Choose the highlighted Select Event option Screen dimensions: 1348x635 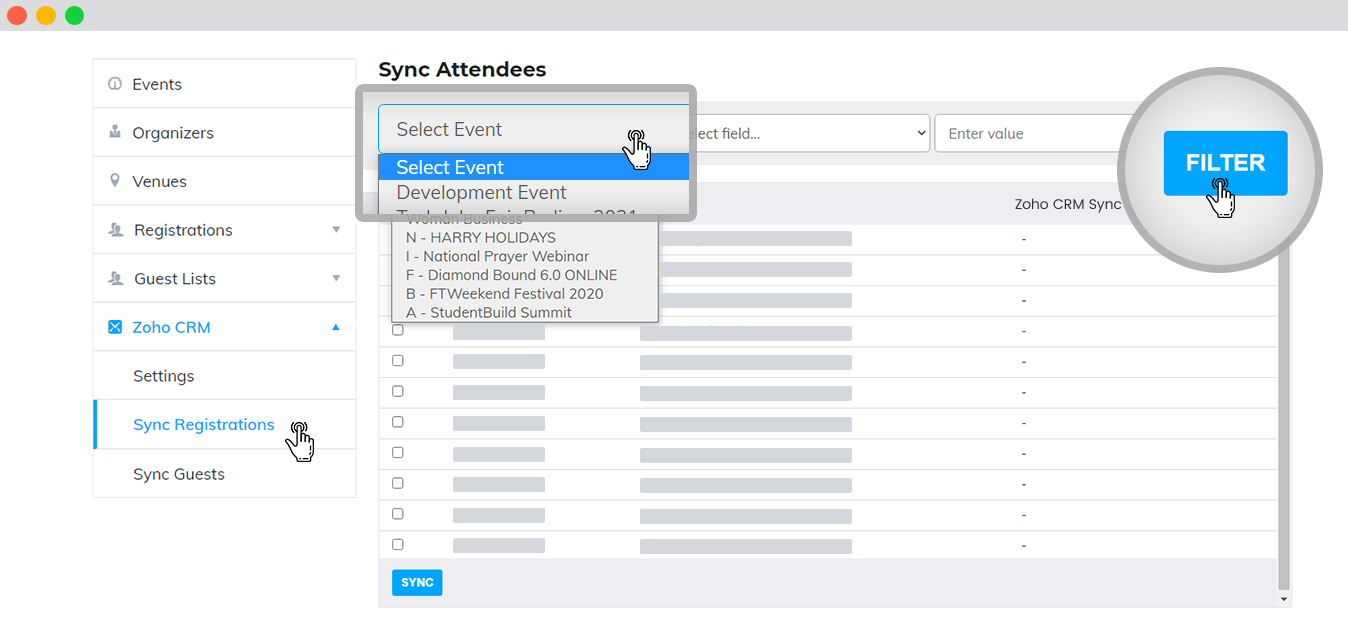click(534, 167)
